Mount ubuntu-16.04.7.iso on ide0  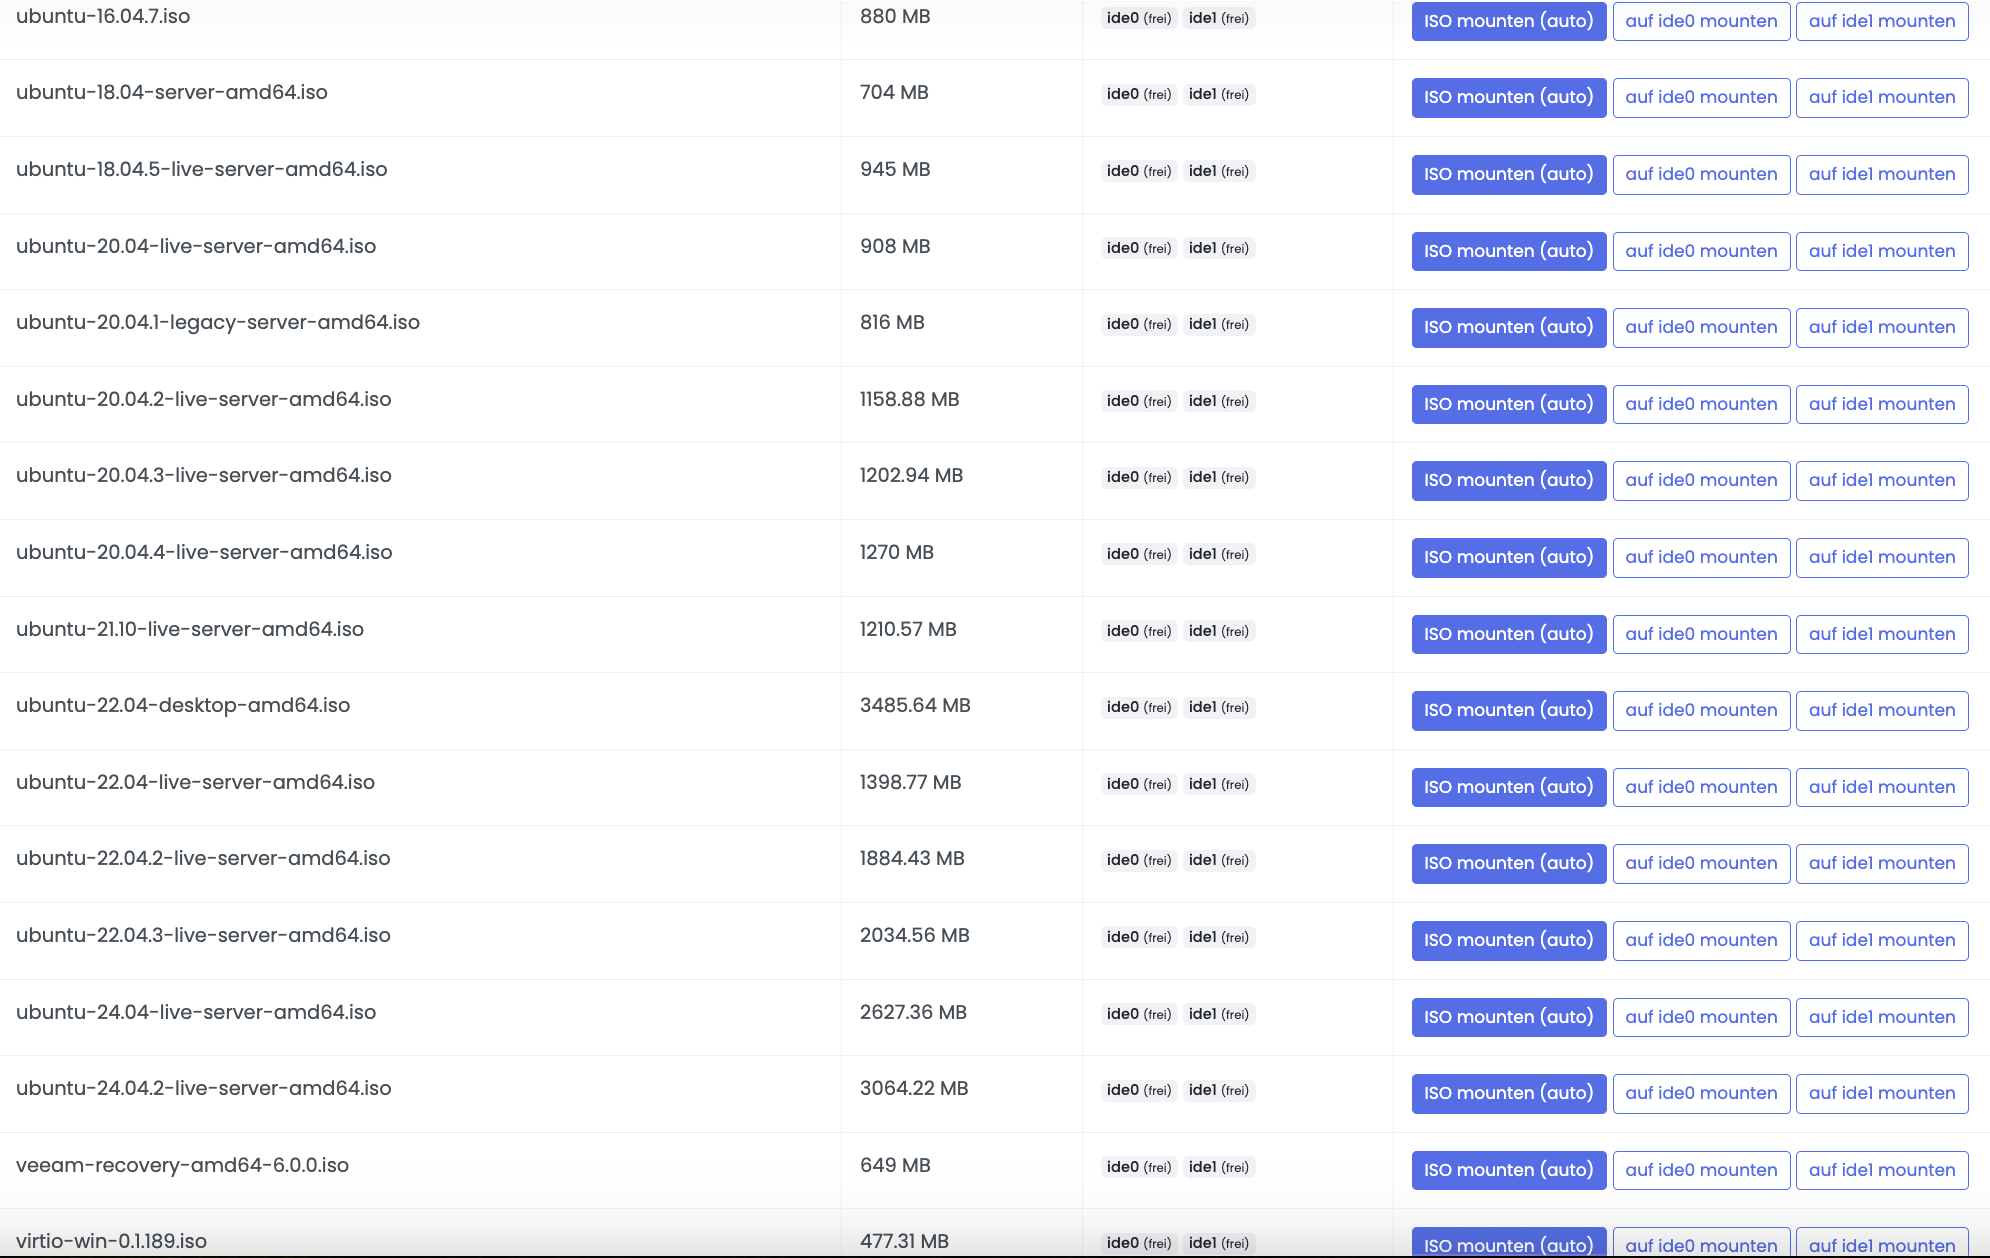(1701, 21)
